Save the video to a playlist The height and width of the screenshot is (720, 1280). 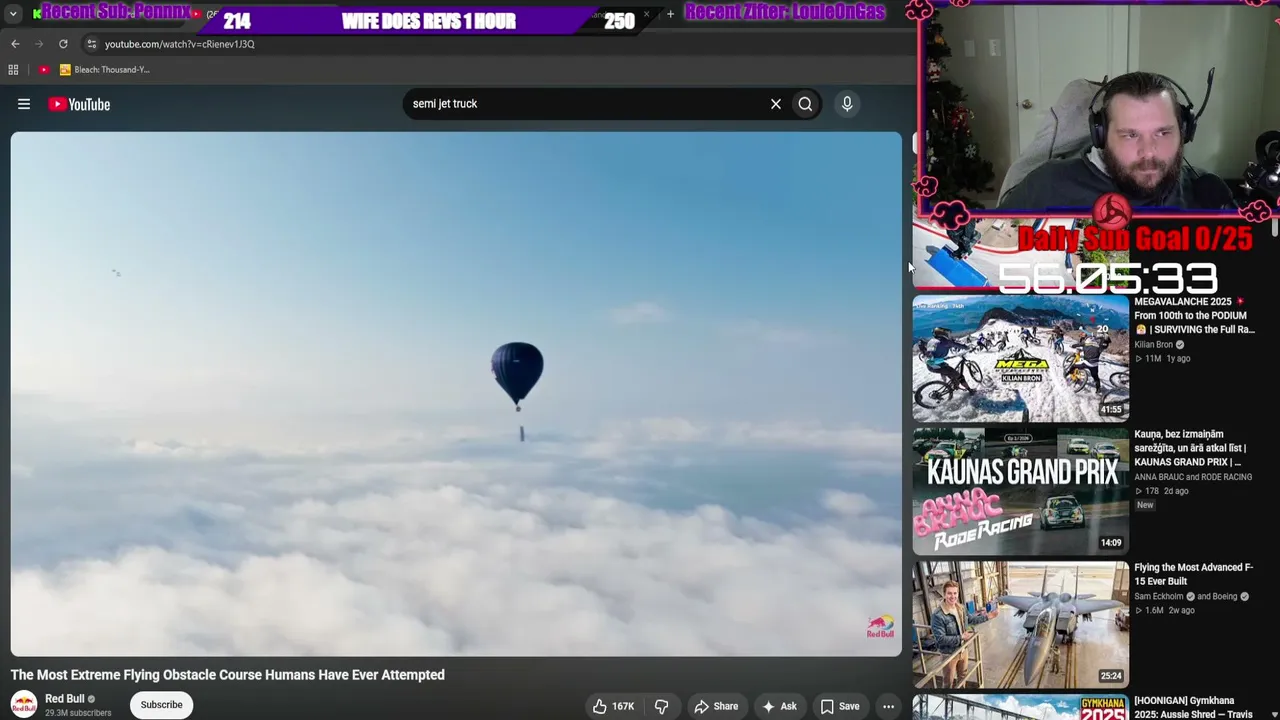(x=840, y=706)
